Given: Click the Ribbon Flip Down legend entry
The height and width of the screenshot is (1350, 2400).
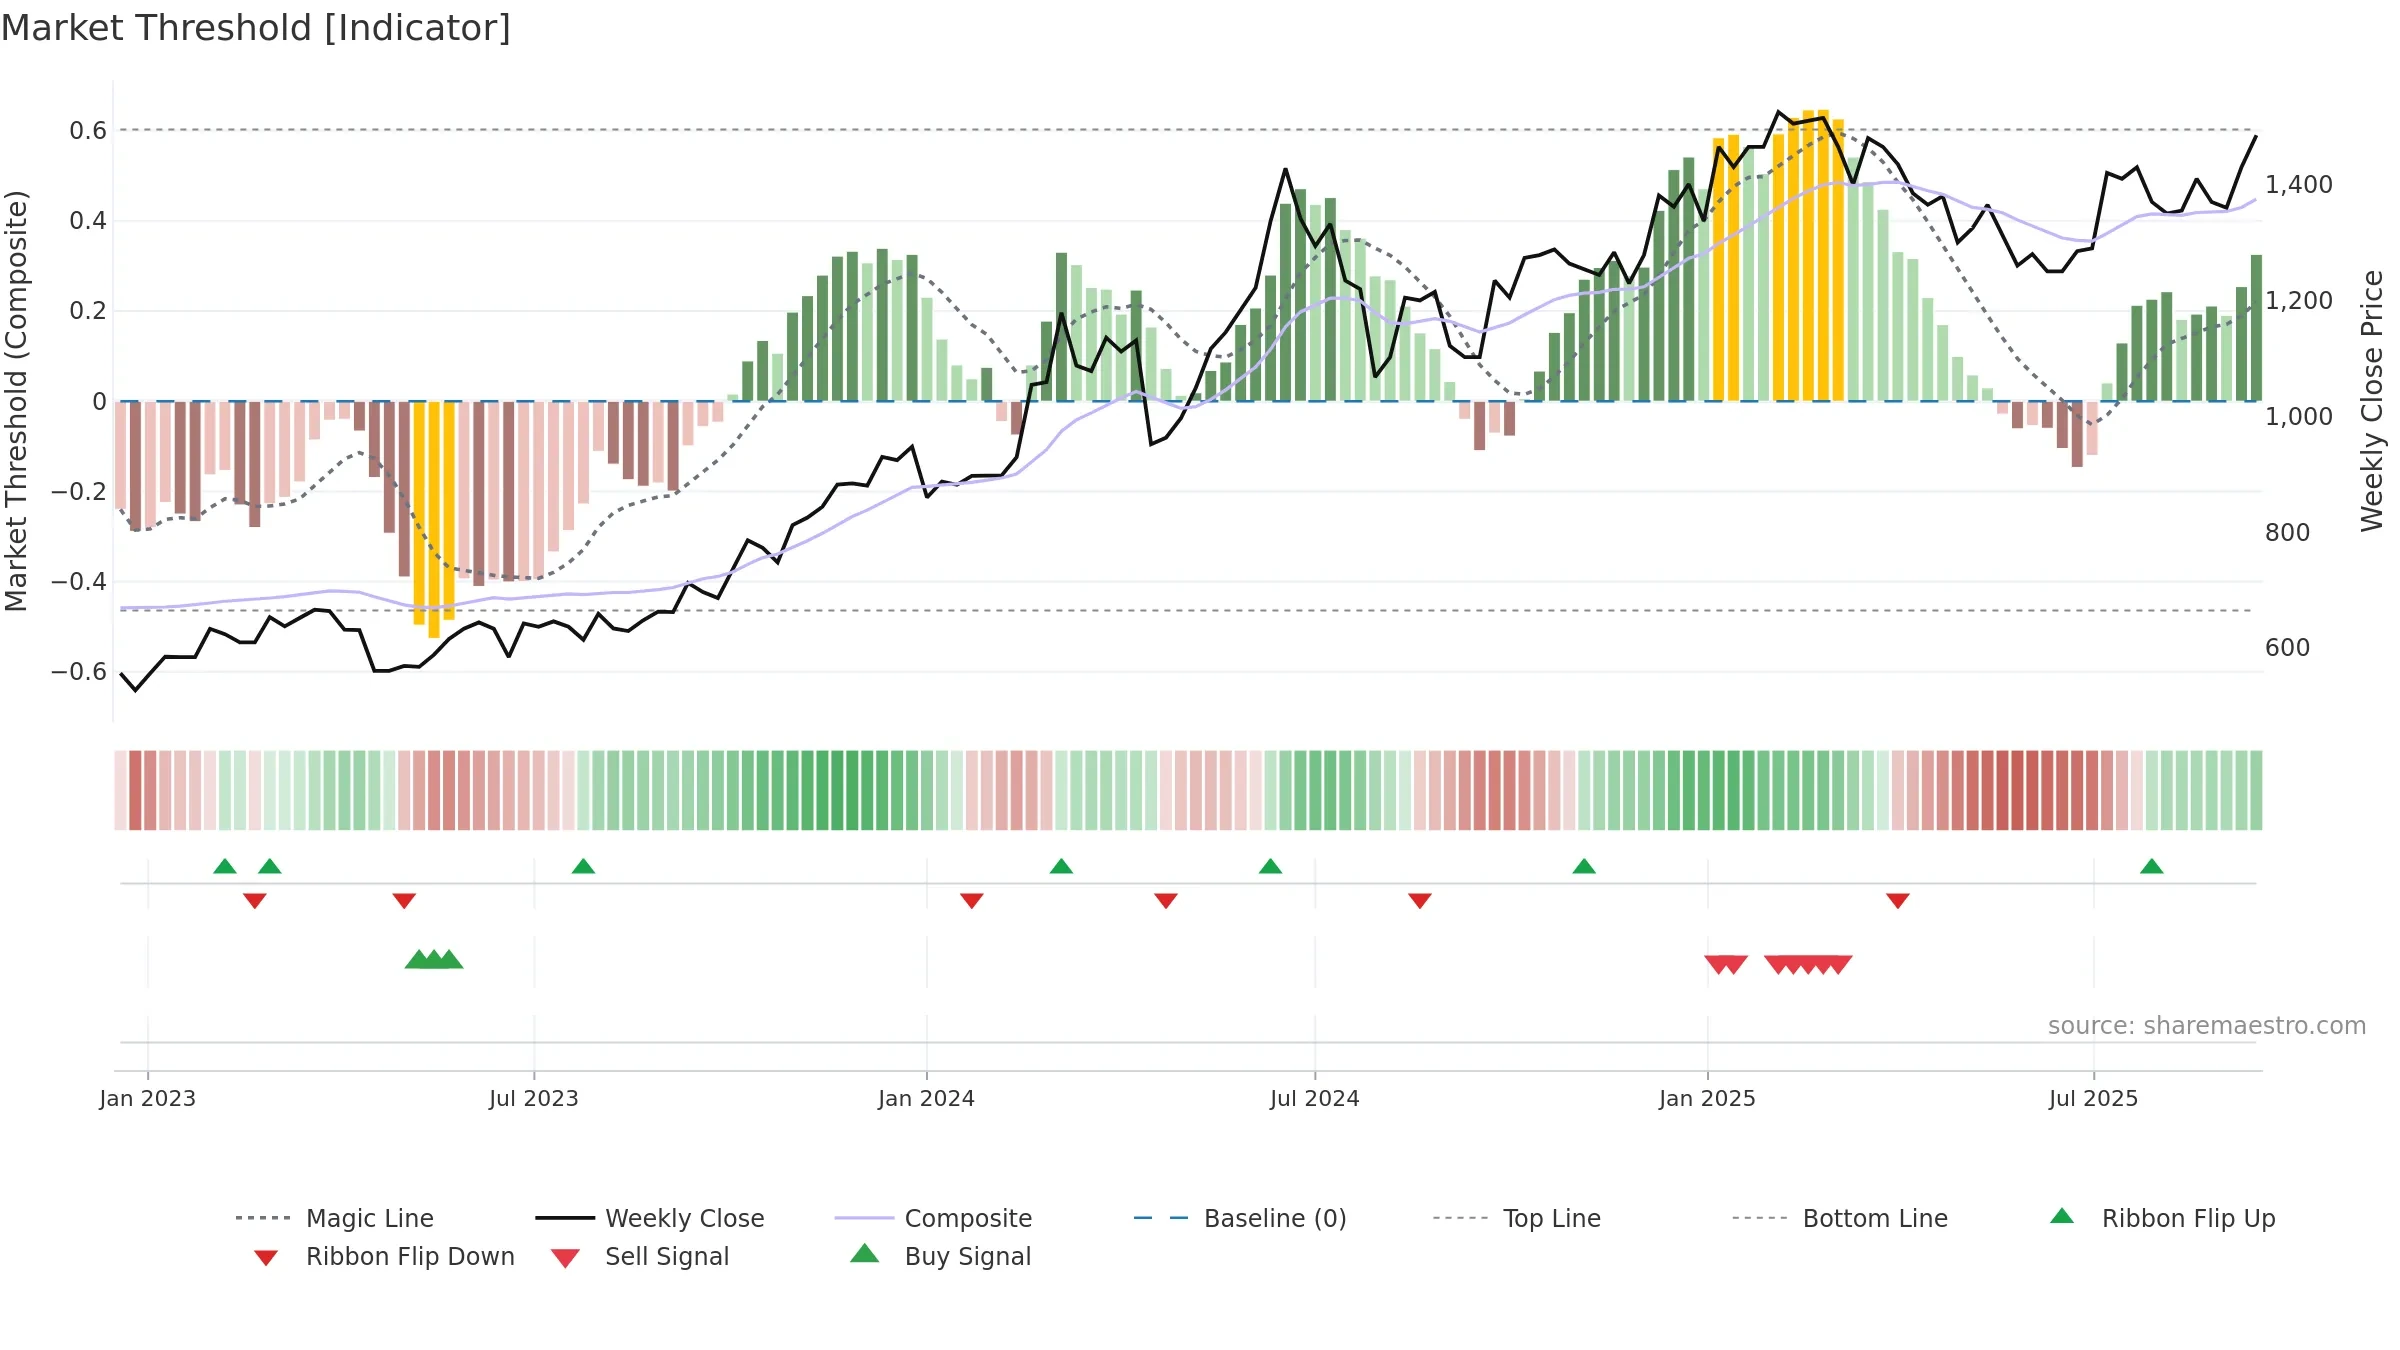Looking at the screenshot, I should 384,1256.
